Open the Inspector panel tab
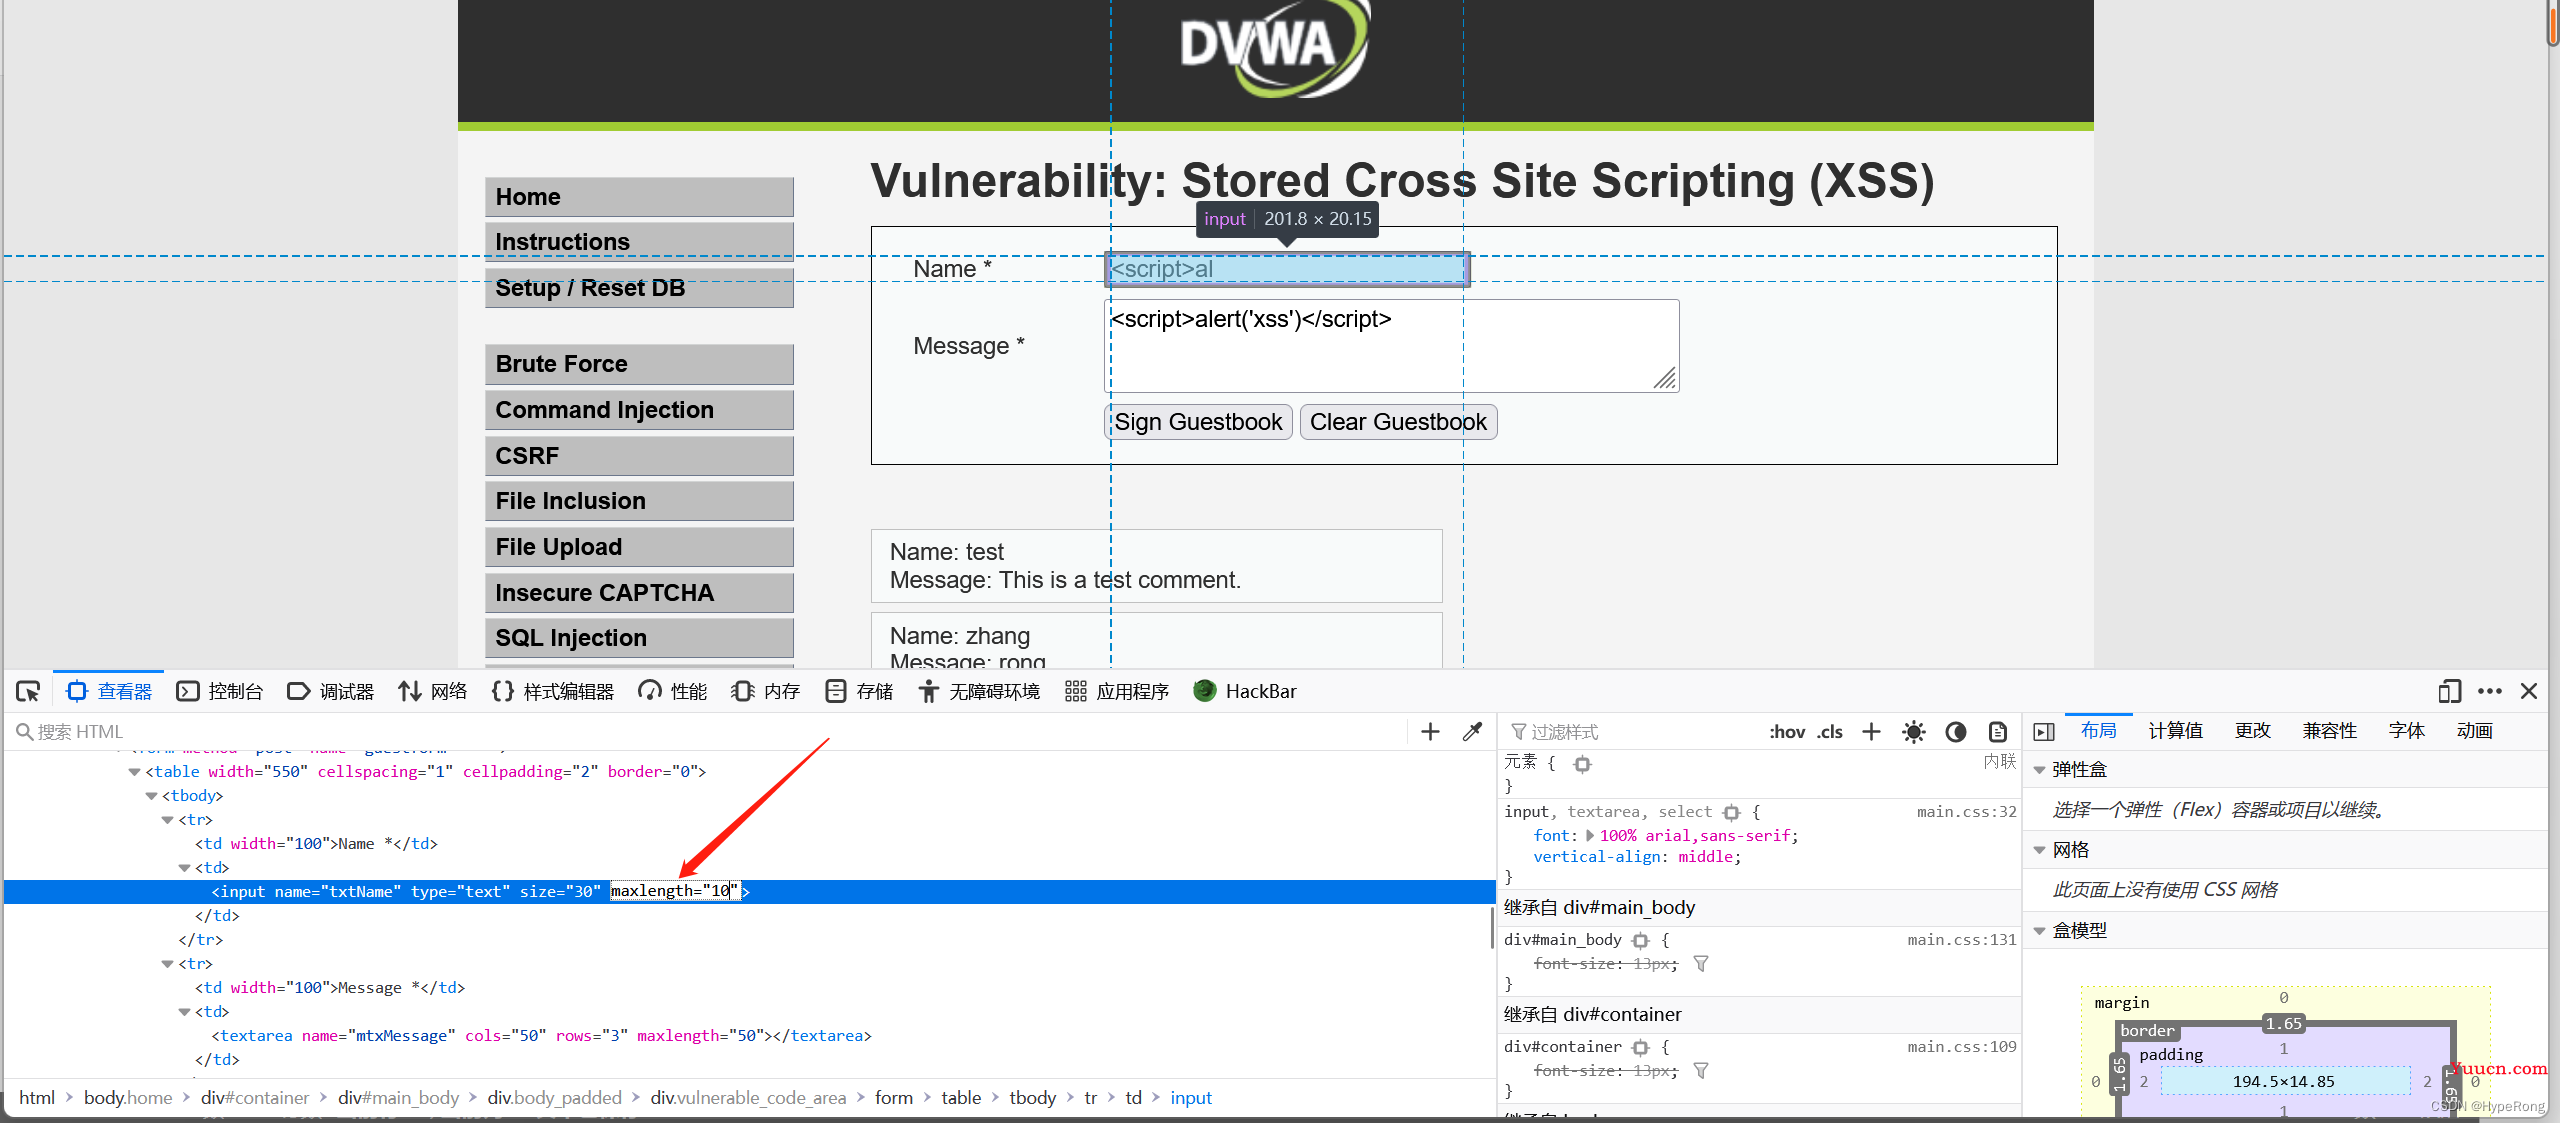The width and height of the screenshot is (2560, 1123). [109, 691]
